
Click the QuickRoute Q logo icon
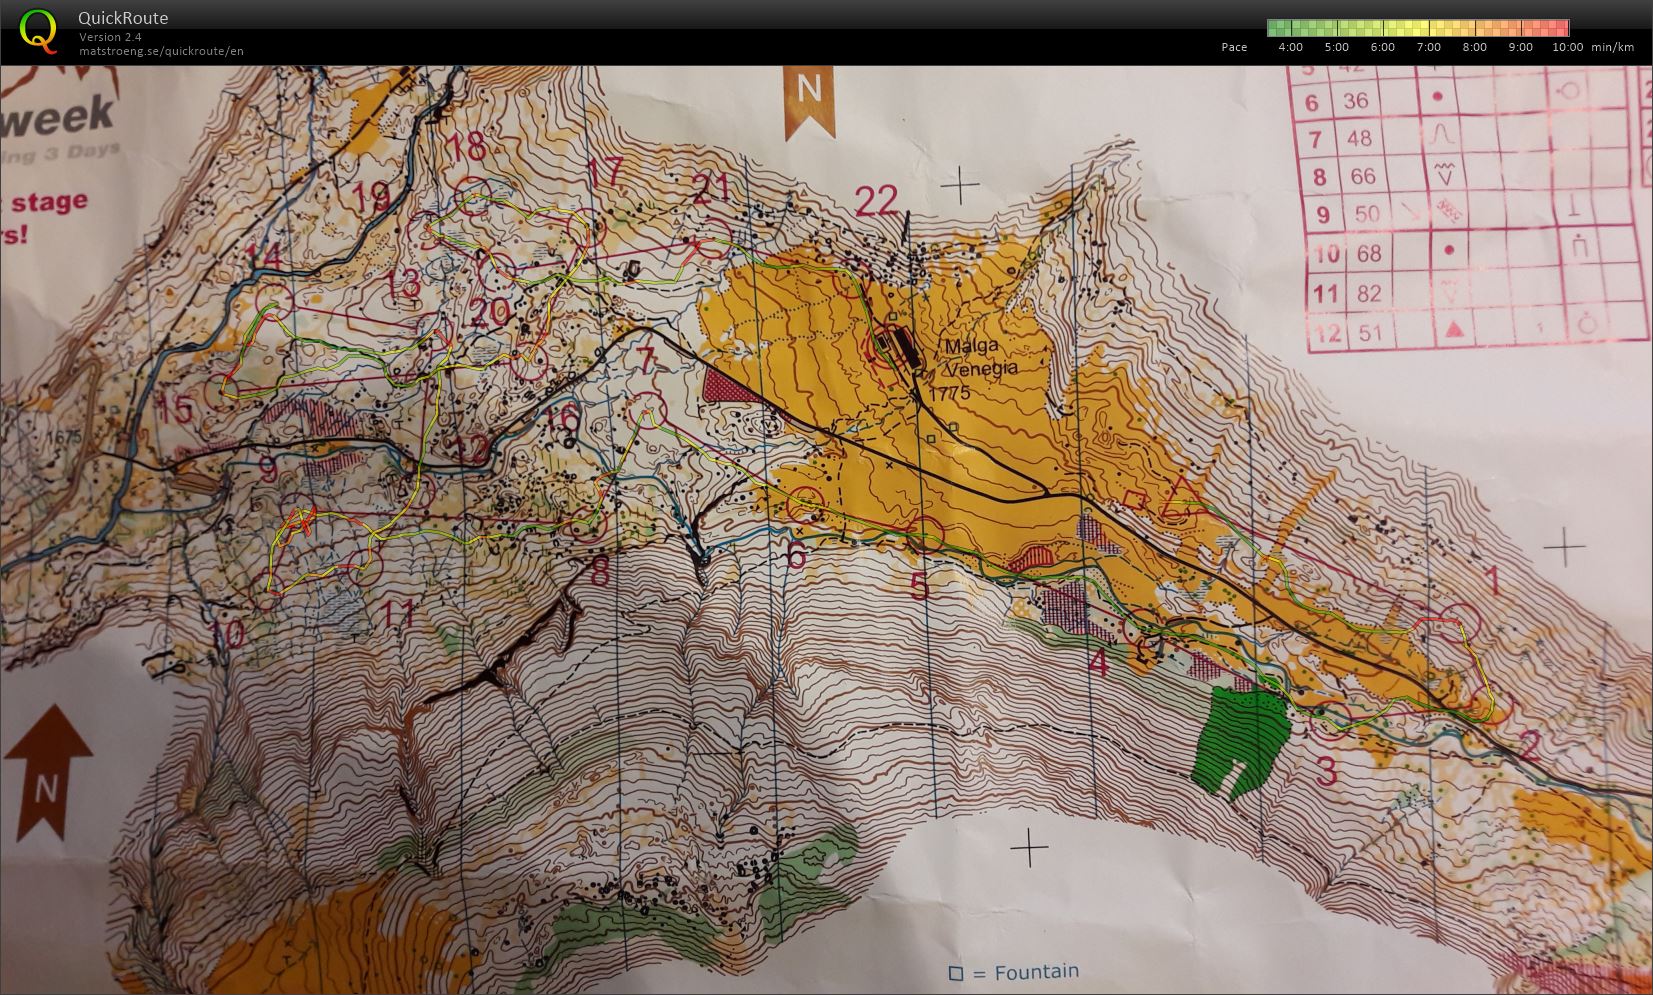(38, 31)
